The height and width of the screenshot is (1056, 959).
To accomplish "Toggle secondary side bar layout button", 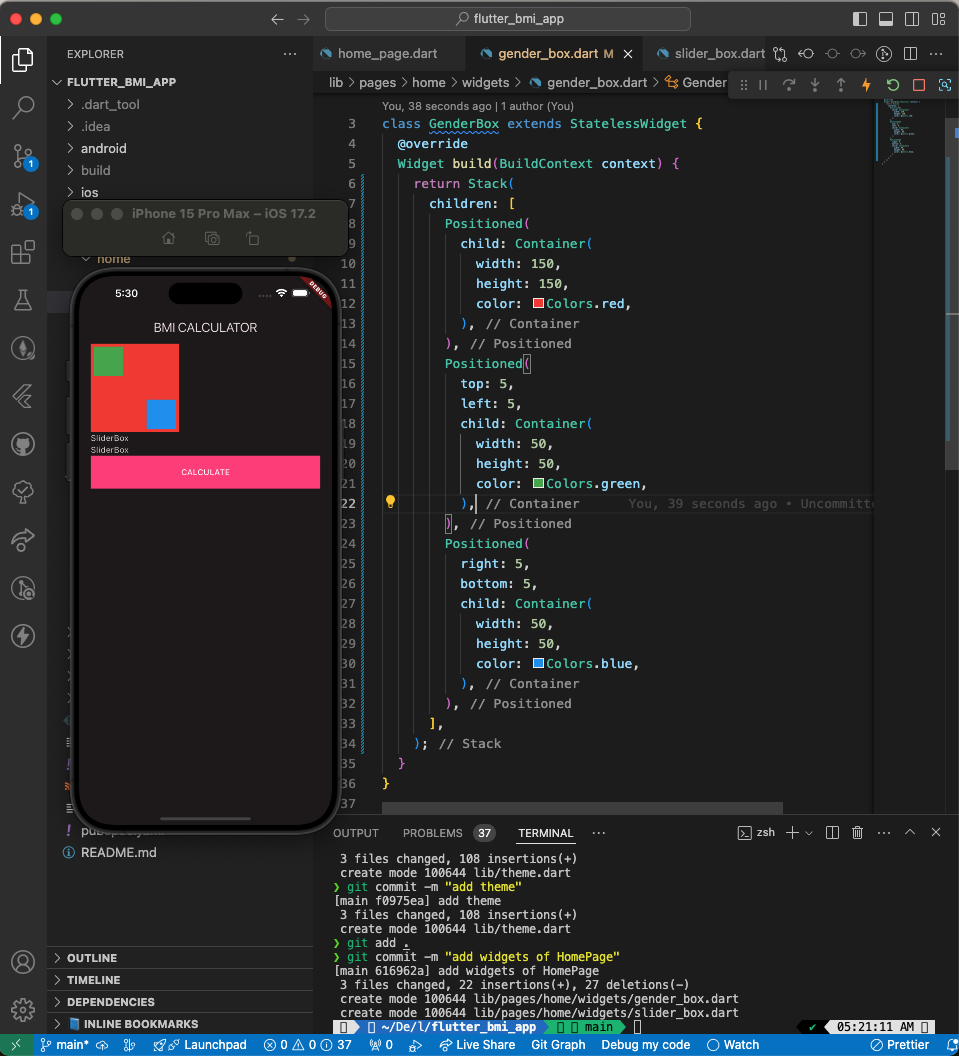I will tap(912, 19).
